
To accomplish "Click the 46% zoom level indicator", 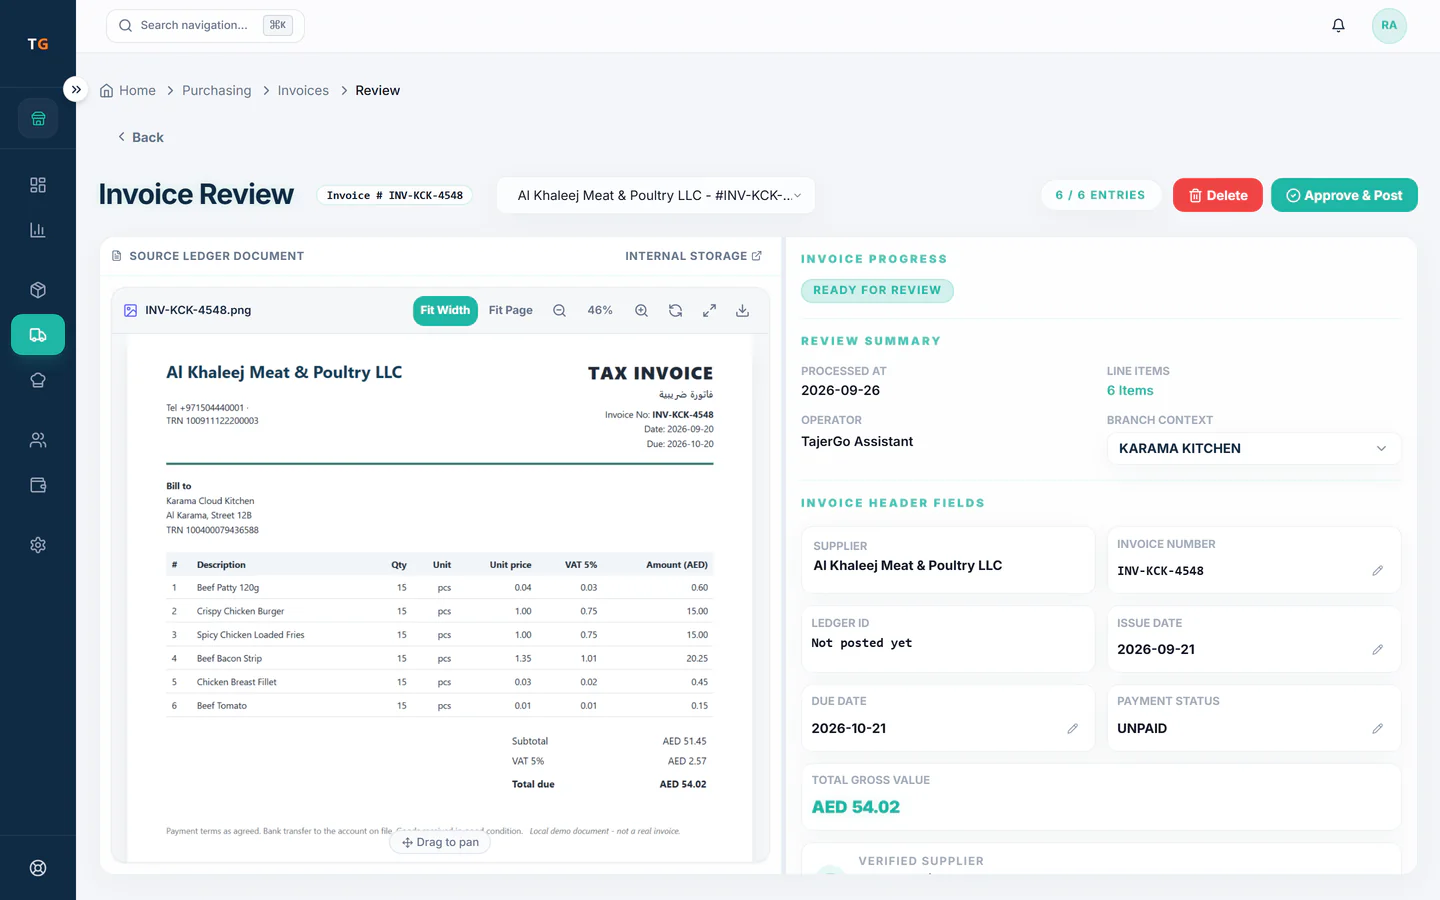I will [600, 311].
